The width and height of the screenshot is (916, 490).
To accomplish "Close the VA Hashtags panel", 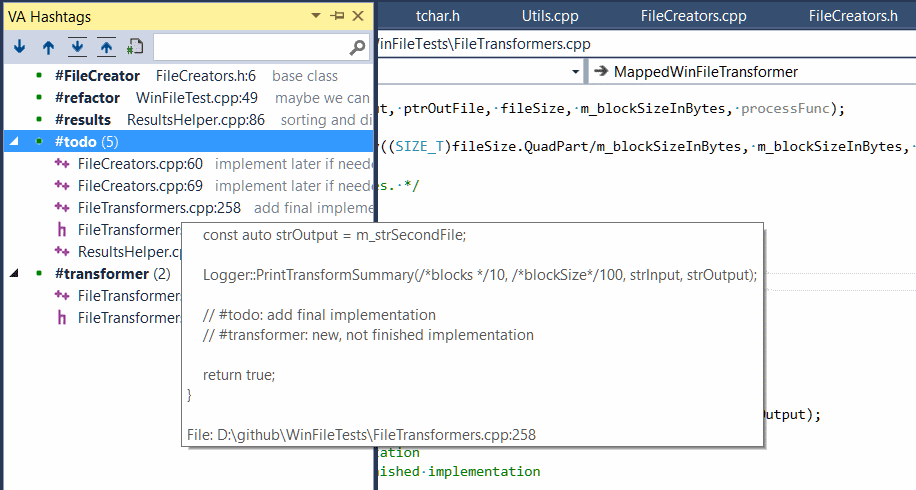I will pyautogui.click(x=359, y=15).
